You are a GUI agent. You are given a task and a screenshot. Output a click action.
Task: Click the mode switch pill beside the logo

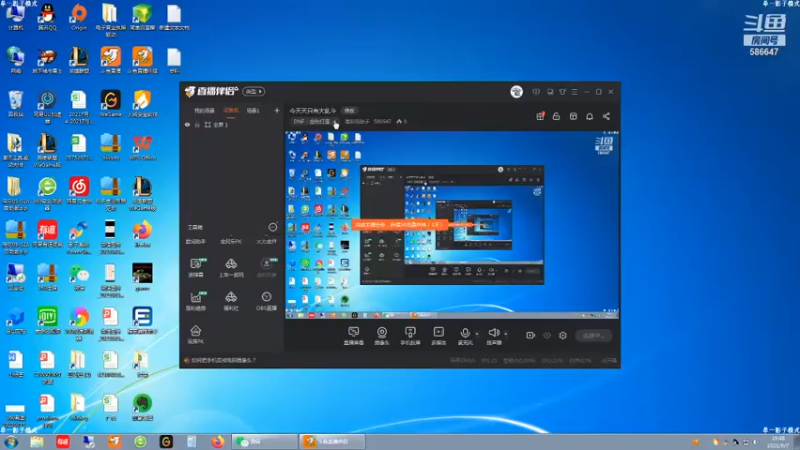click(254, 91)
